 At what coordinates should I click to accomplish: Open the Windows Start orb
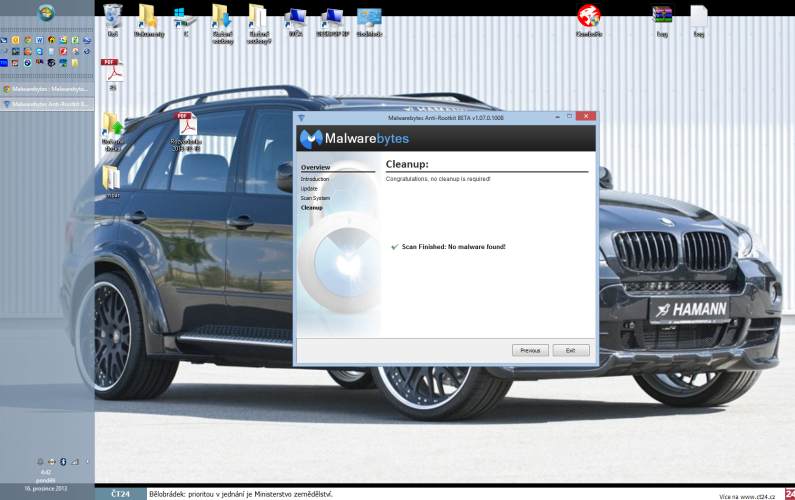tap(46, 14)
